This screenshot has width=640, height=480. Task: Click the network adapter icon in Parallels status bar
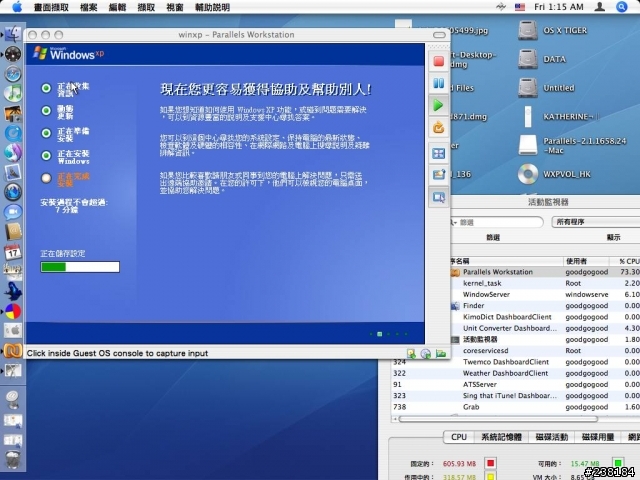(x=440, y=353)
